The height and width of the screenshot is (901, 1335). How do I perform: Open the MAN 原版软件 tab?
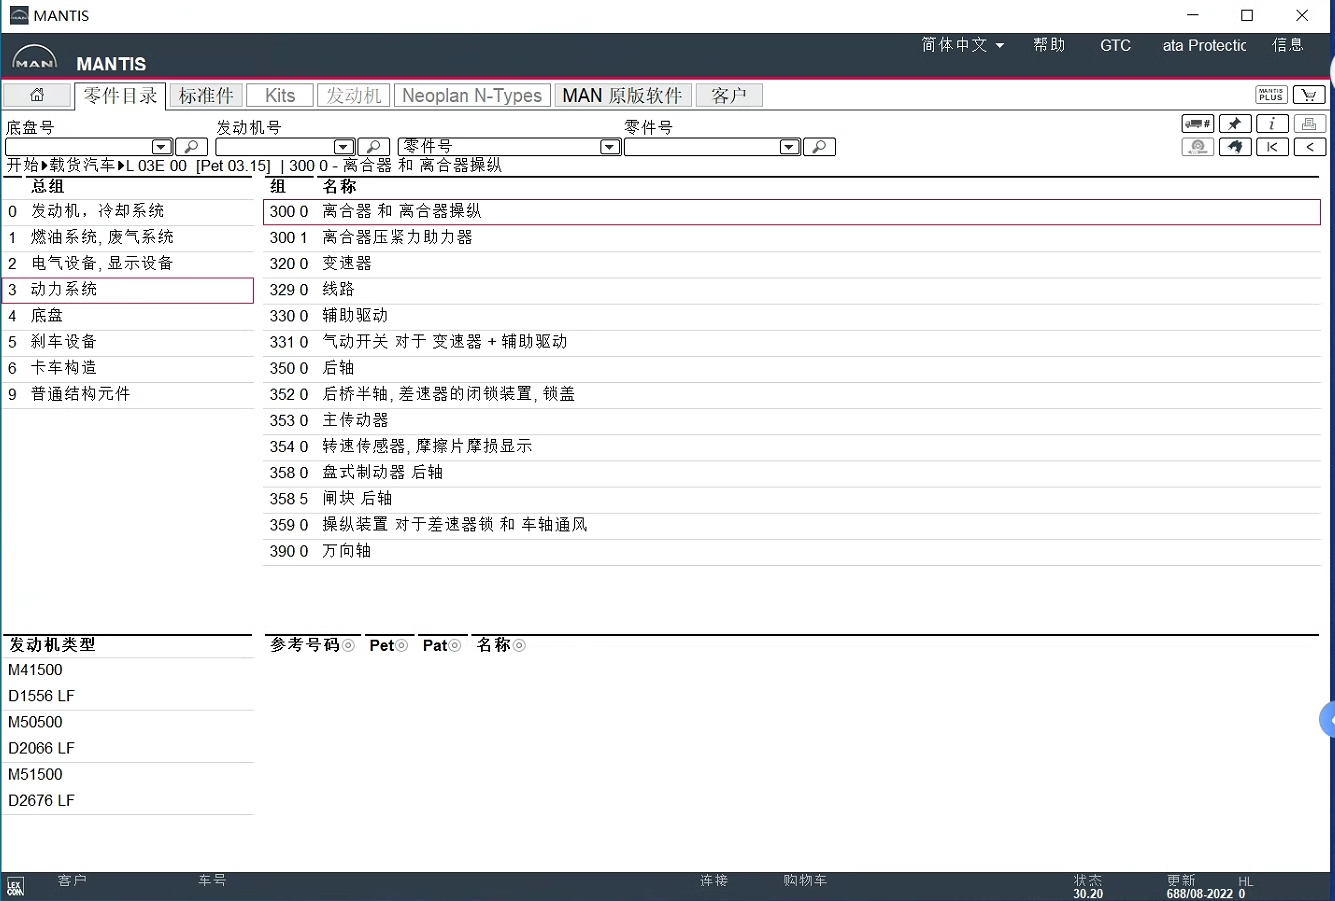(622, 95)
